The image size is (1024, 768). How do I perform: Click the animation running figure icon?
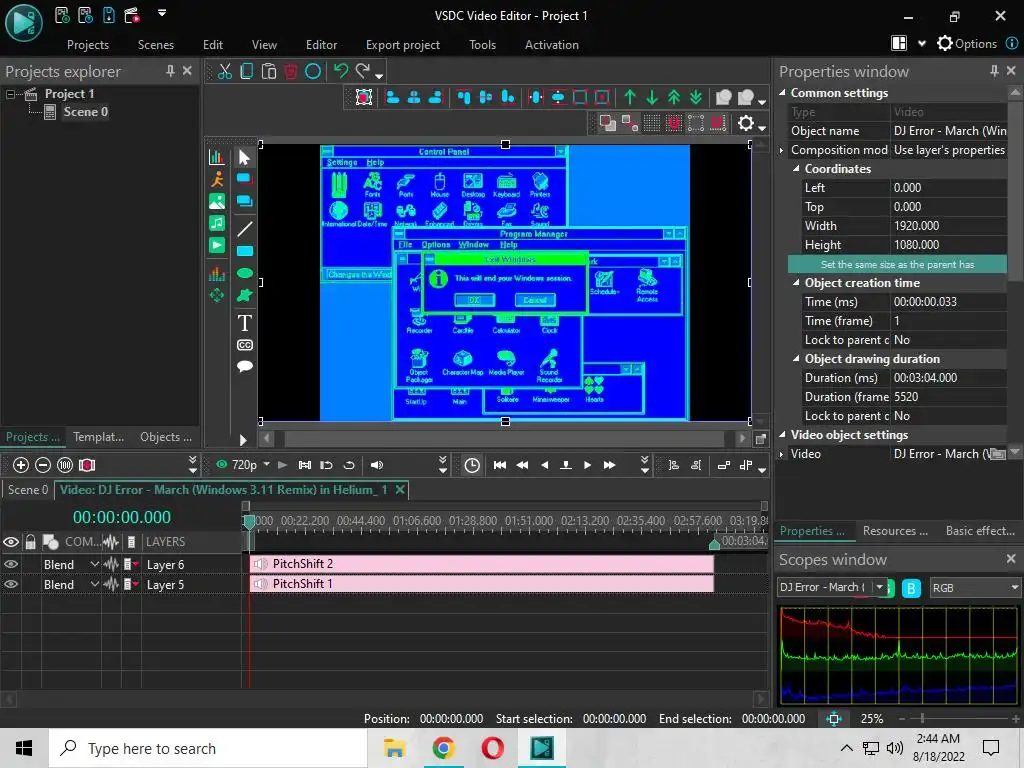pos(217,179)
